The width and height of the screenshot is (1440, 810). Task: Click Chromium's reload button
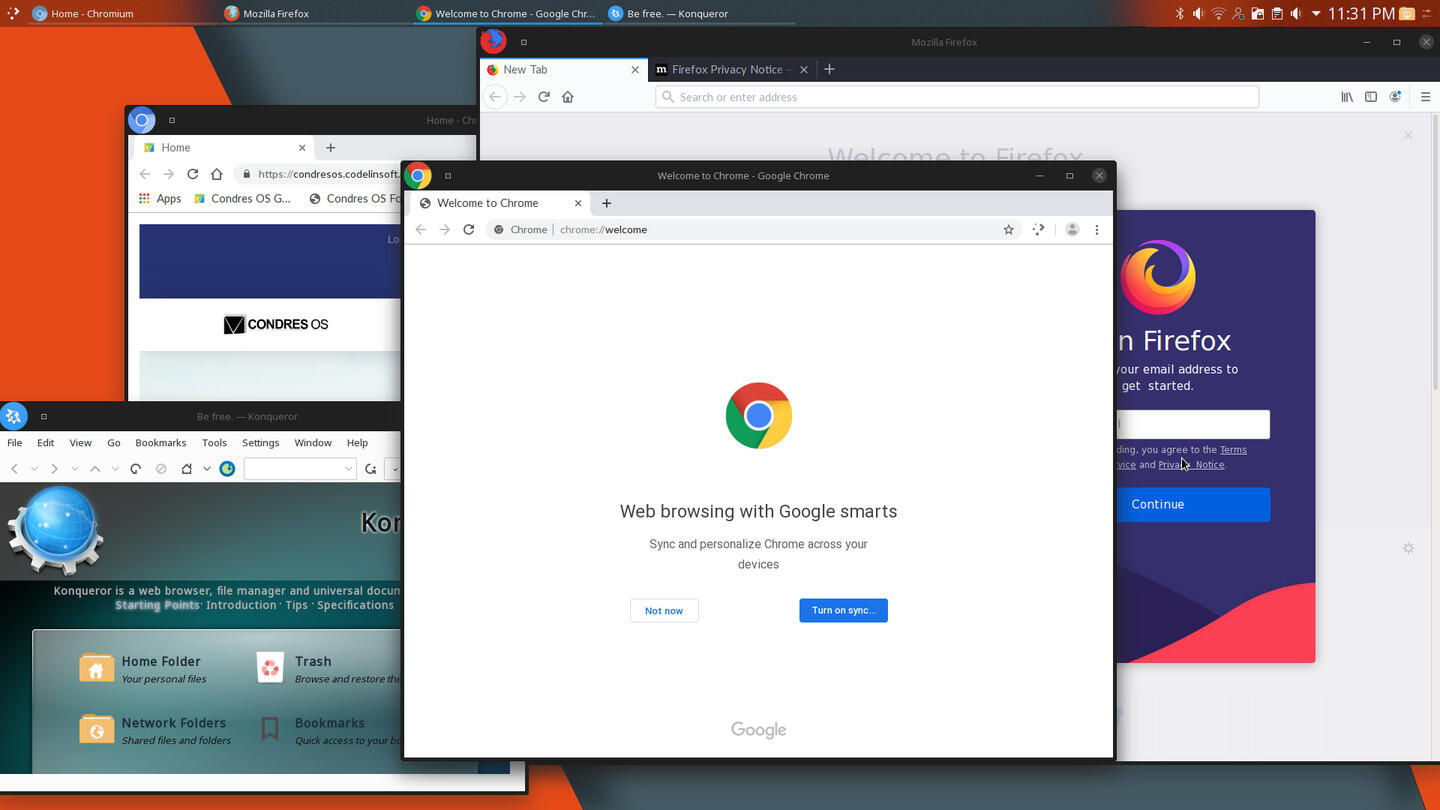pos(193,174)
